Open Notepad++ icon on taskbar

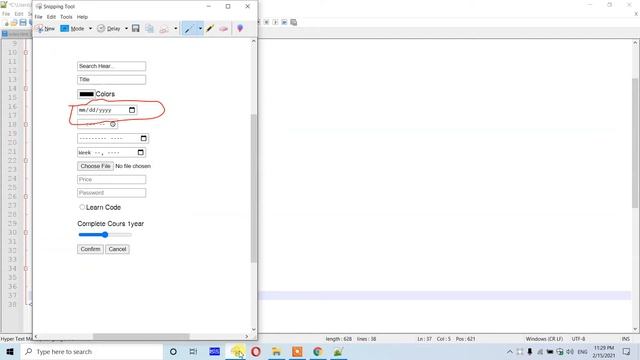[x=338, y=351]
